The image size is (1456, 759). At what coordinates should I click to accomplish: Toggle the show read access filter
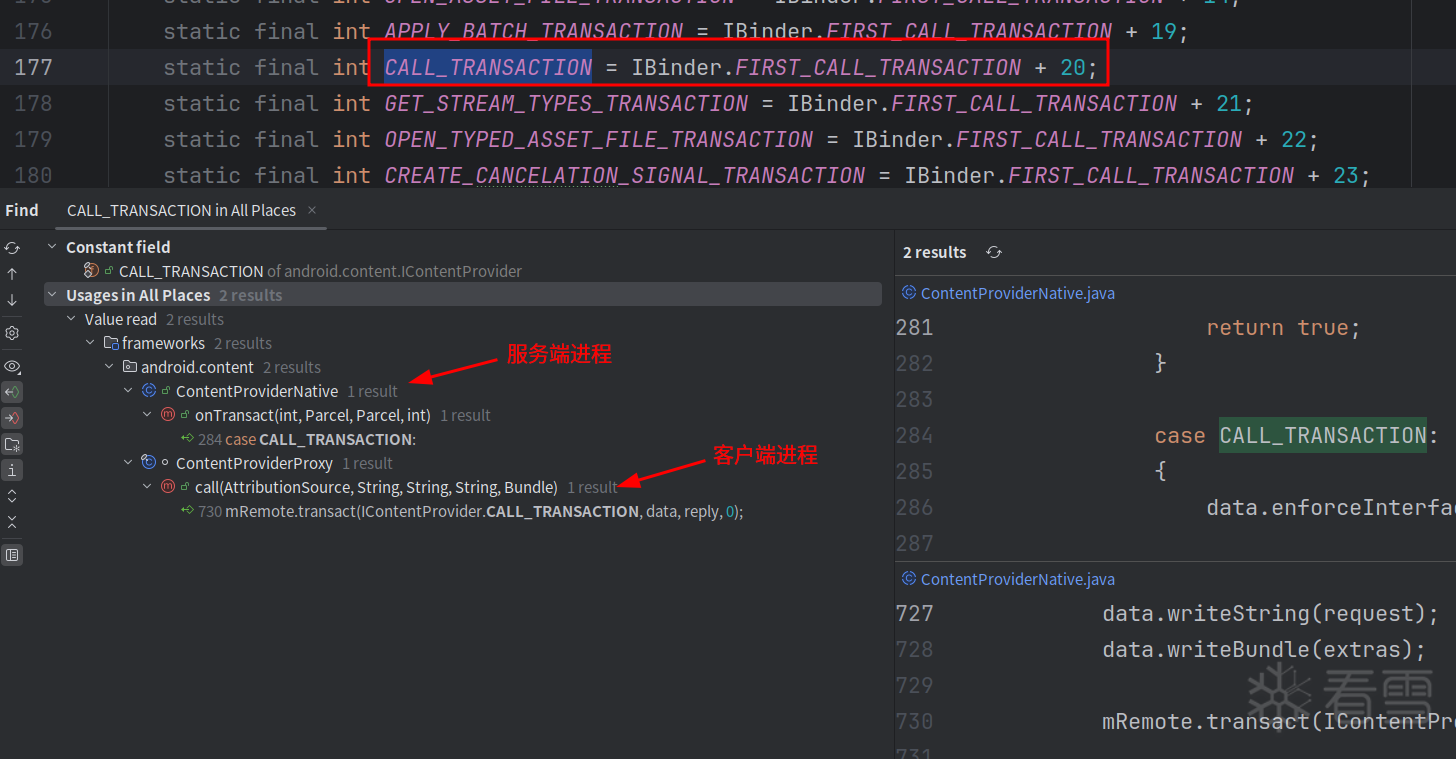click(12, 392)
